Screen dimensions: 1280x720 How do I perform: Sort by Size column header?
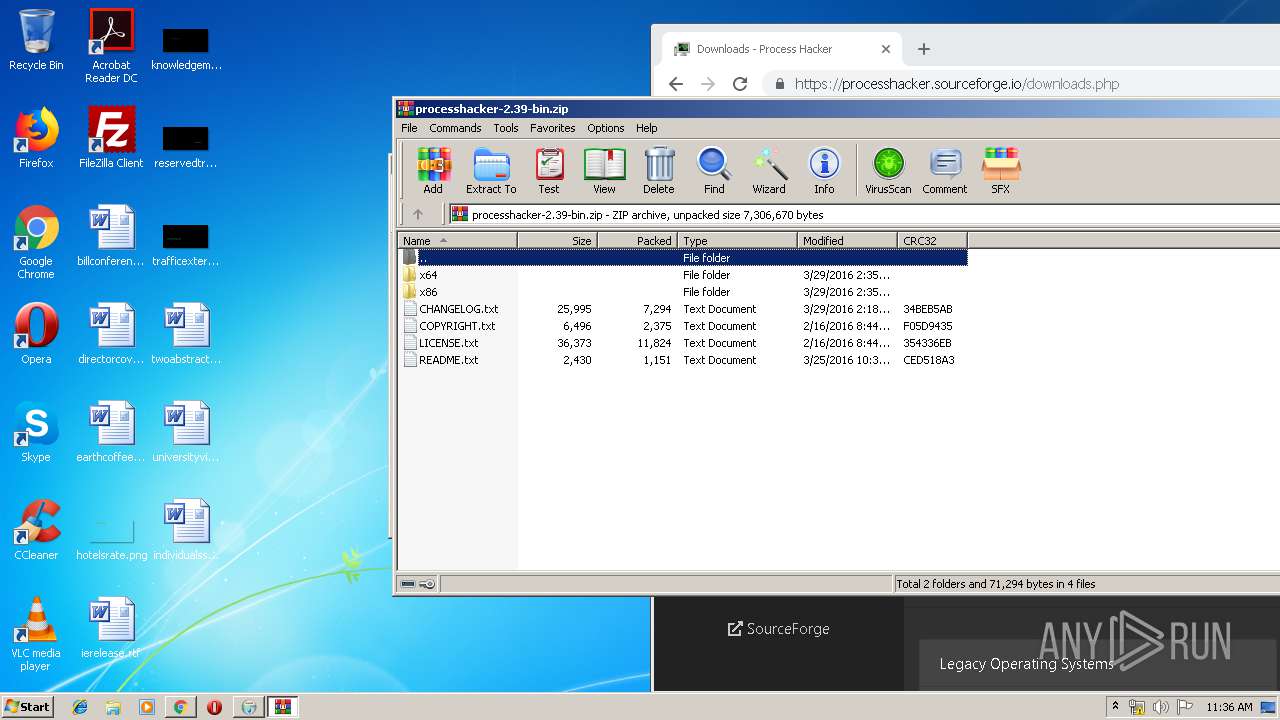[558, 241]
